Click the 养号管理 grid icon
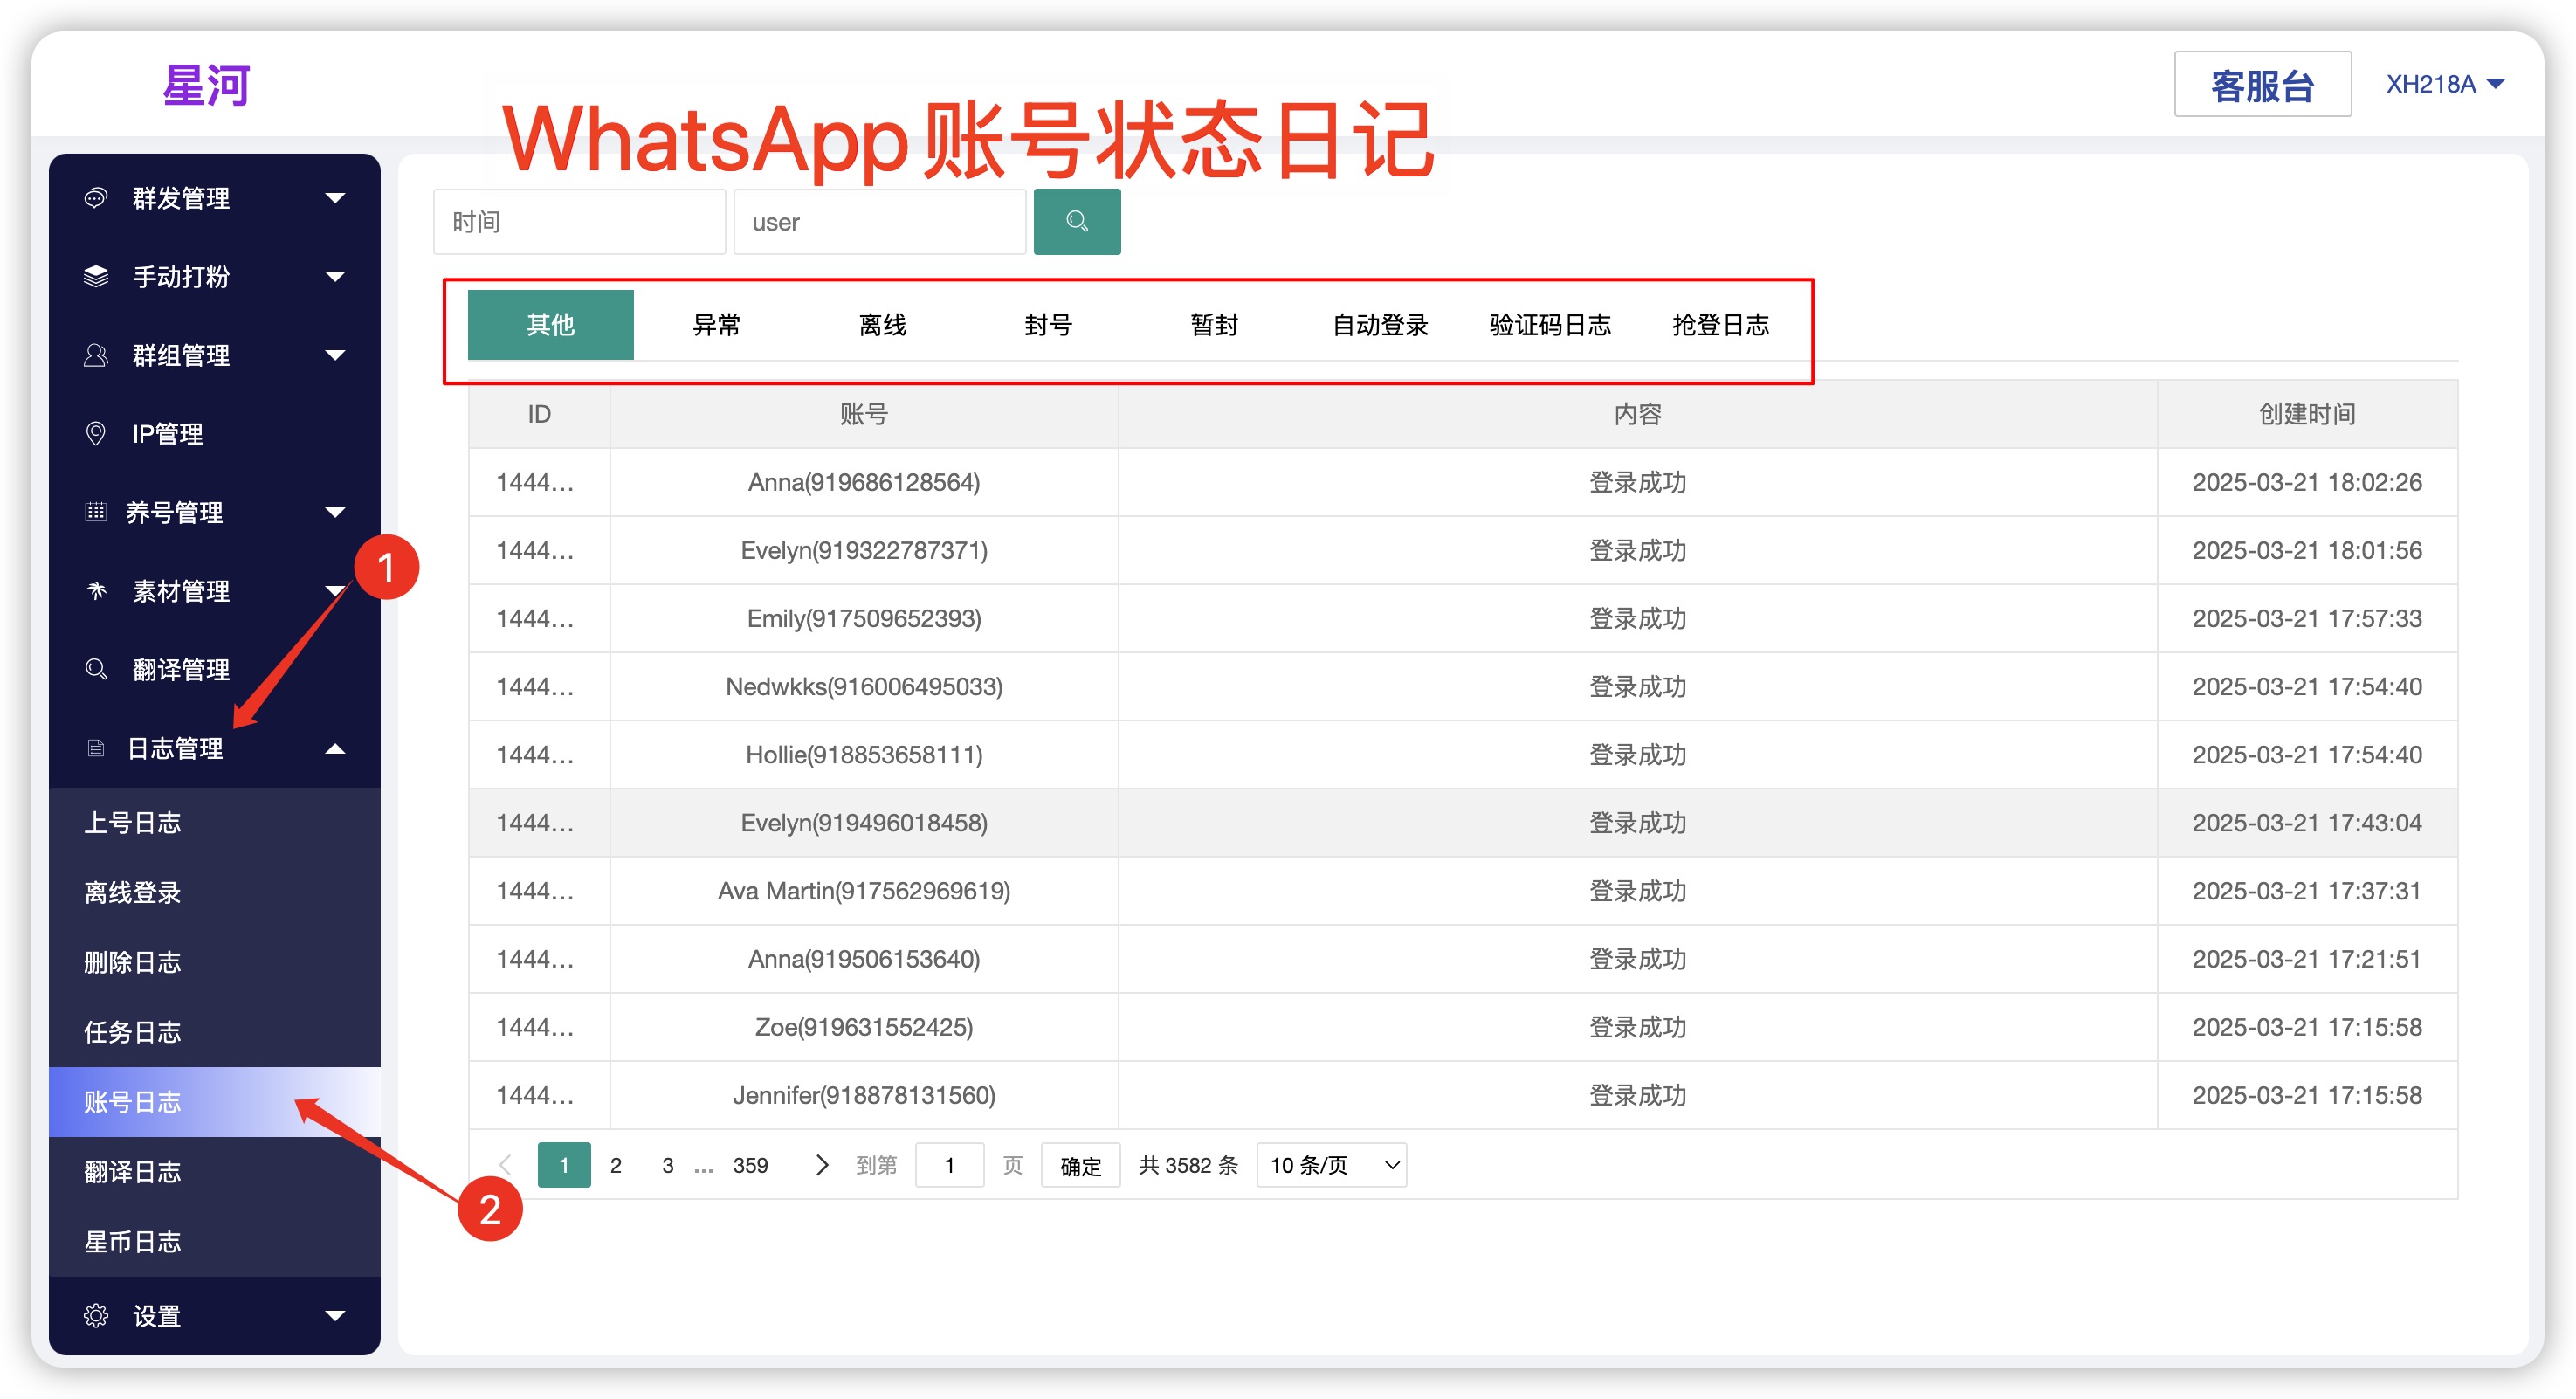The height and width of the screenshot is (1399, 2576). click(95, 512)
